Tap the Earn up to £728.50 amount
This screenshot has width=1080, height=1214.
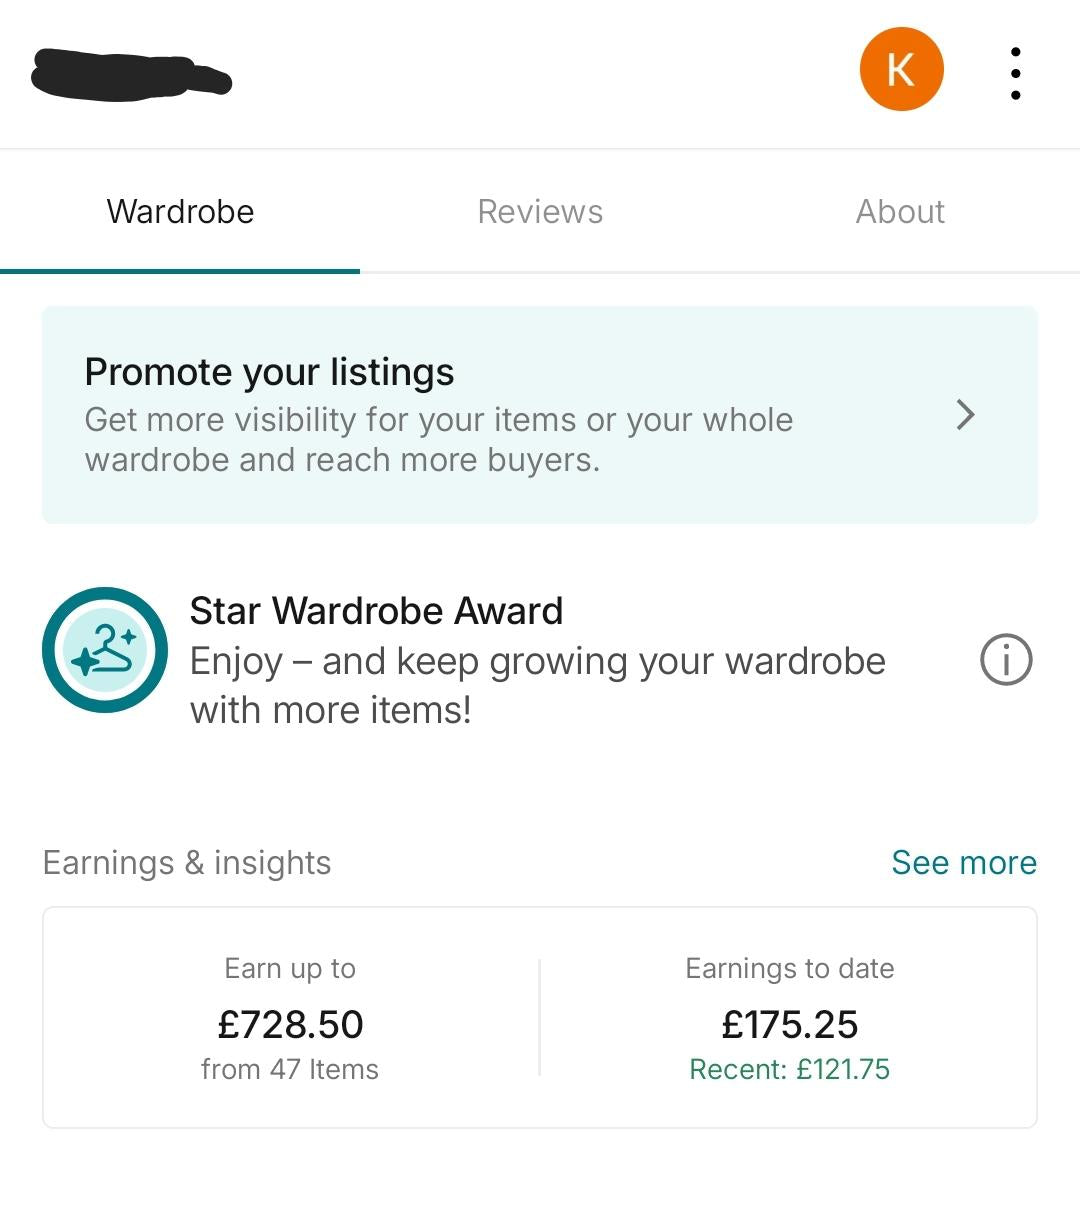(x=290, y=1024)
